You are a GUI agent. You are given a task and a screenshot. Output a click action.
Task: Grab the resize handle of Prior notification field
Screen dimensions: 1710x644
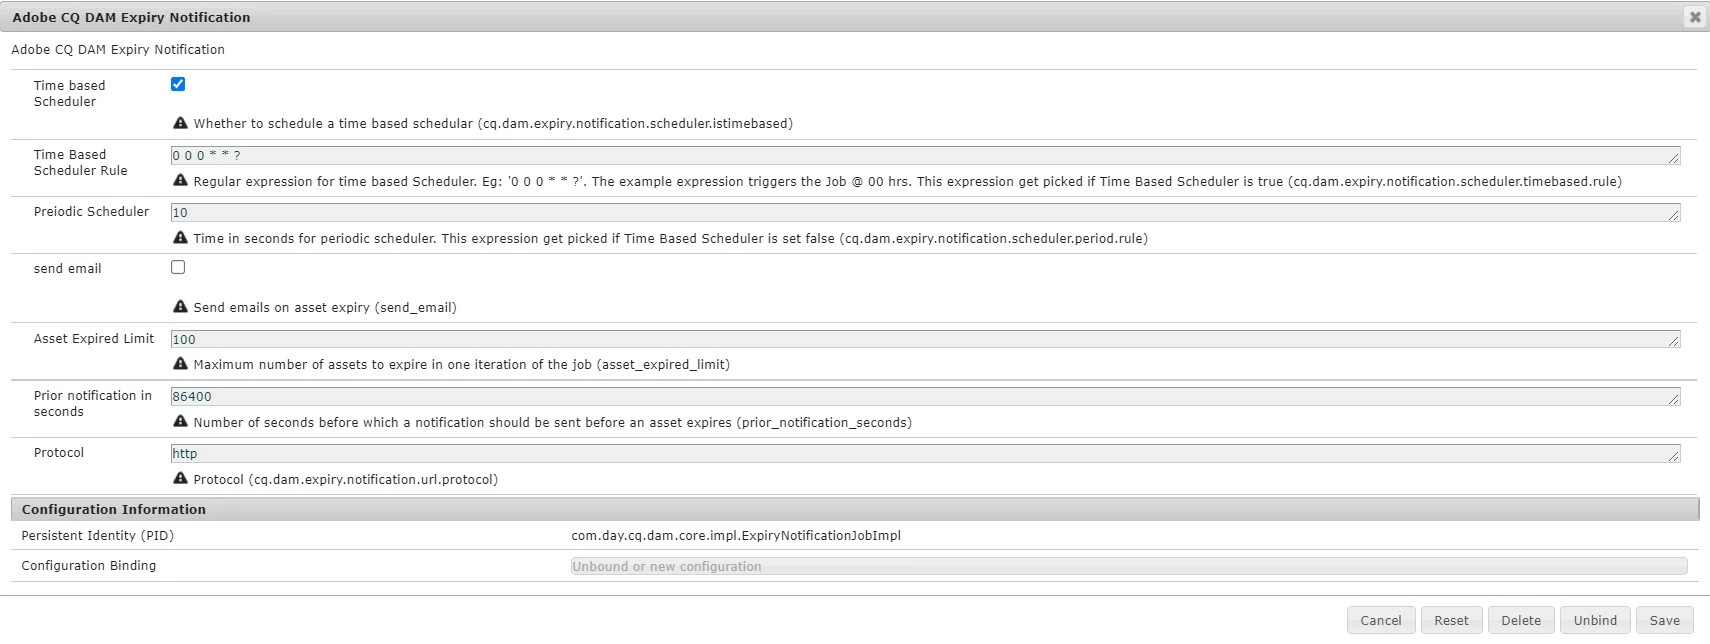[1674, 399]
